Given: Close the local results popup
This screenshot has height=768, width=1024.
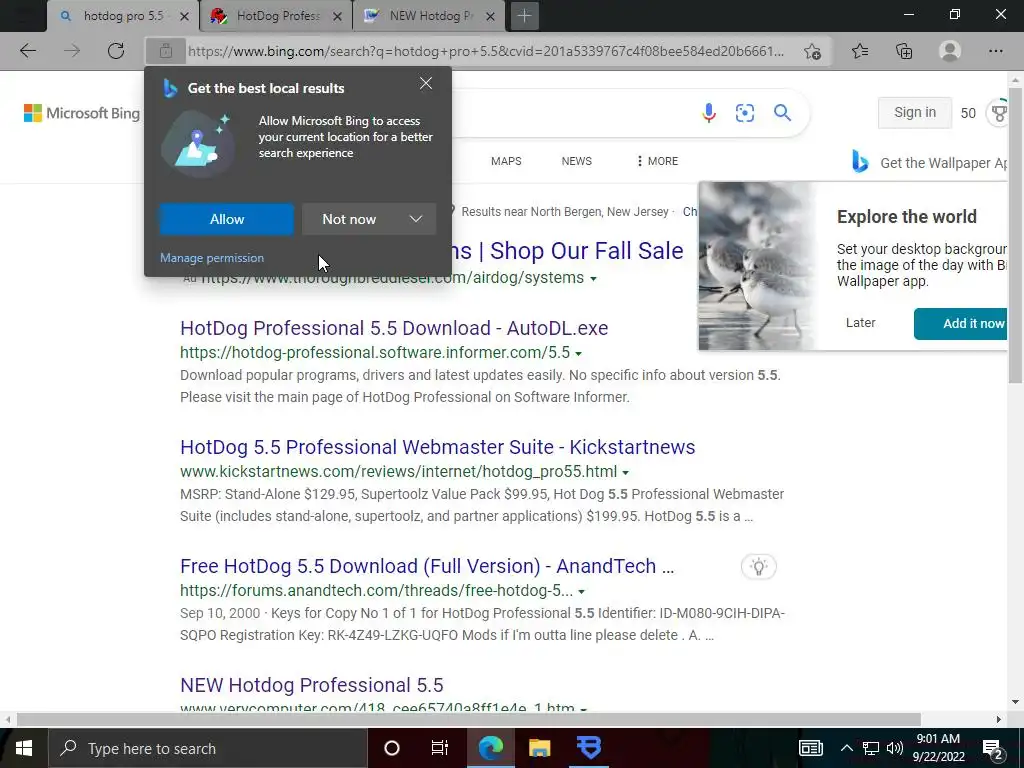Looking at the screenshot, I should click(x=426, y=84).
